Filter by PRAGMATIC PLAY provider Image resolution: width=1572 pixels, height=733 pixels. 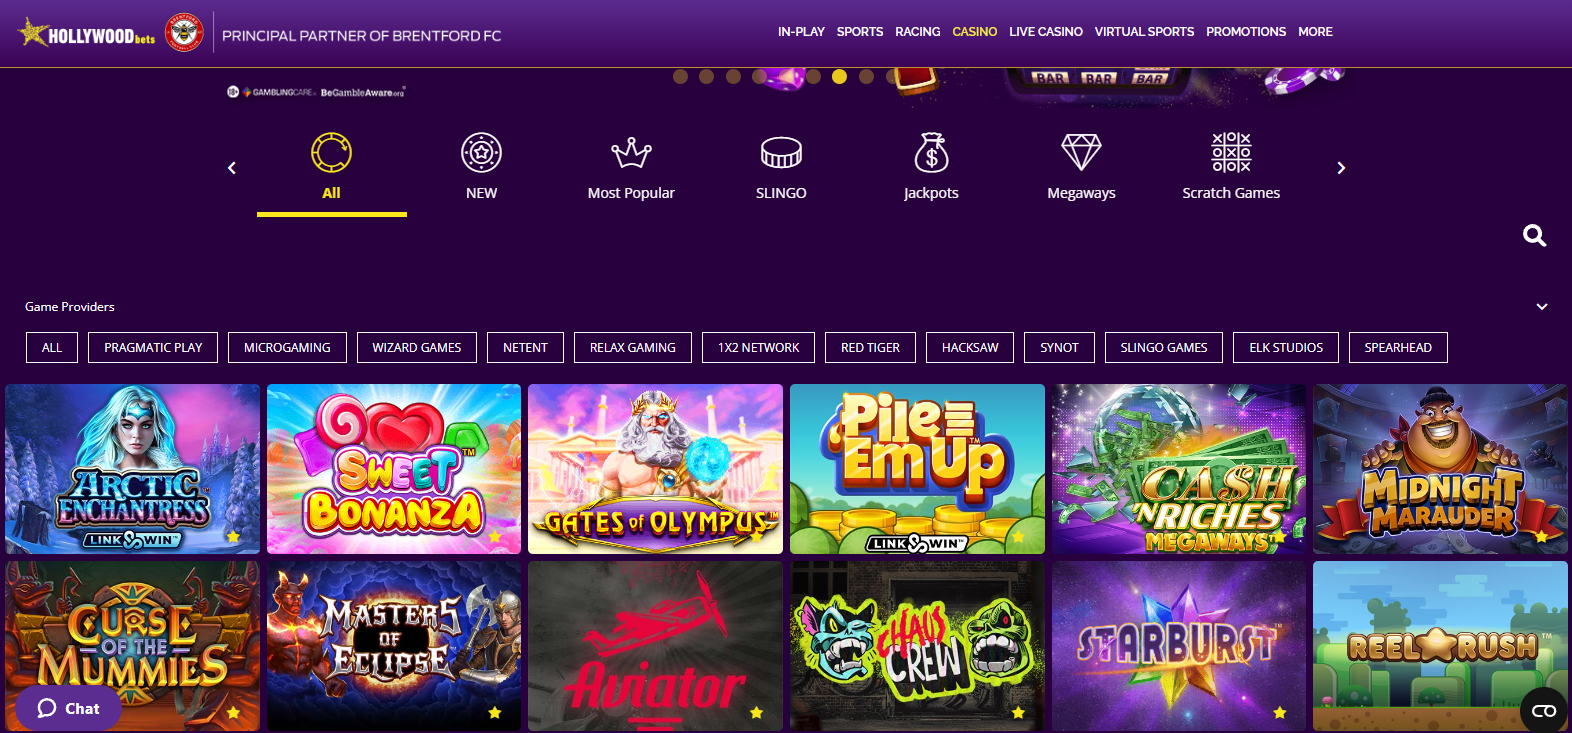(153, 347)
